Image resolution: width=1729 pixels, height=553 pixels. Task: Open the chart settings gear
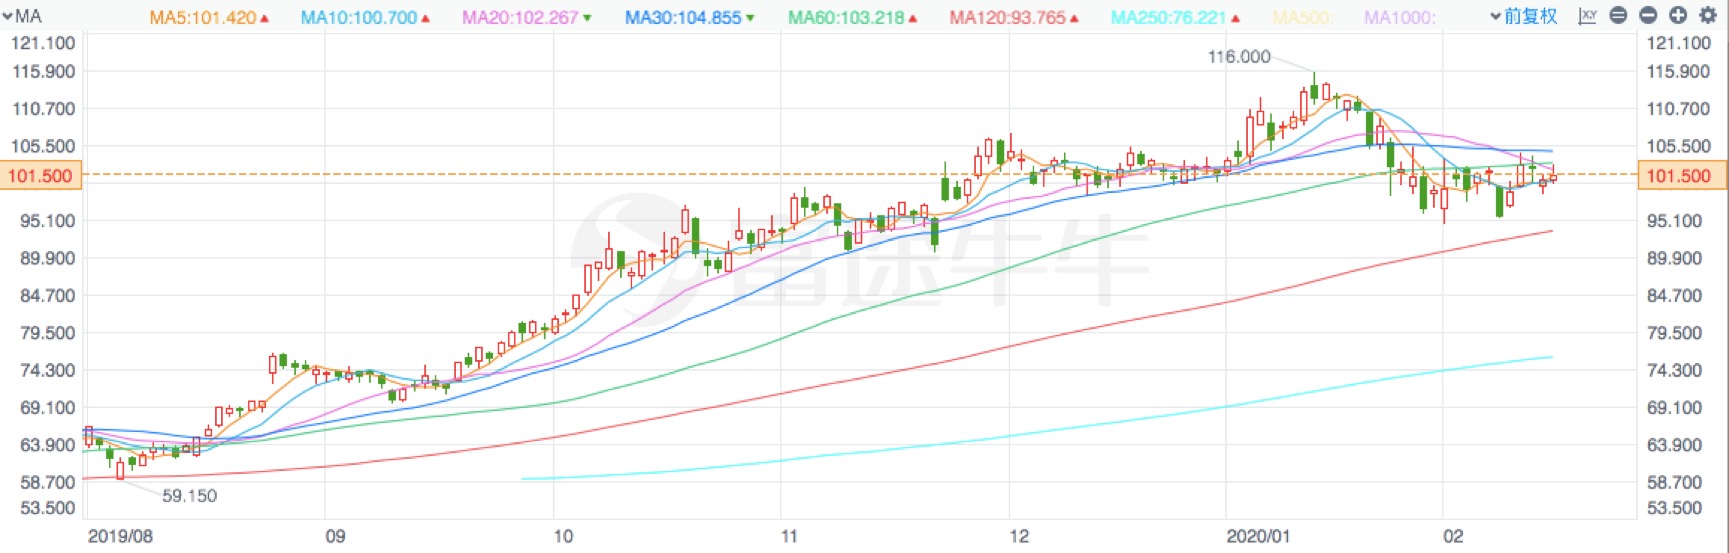point(1708,16)
